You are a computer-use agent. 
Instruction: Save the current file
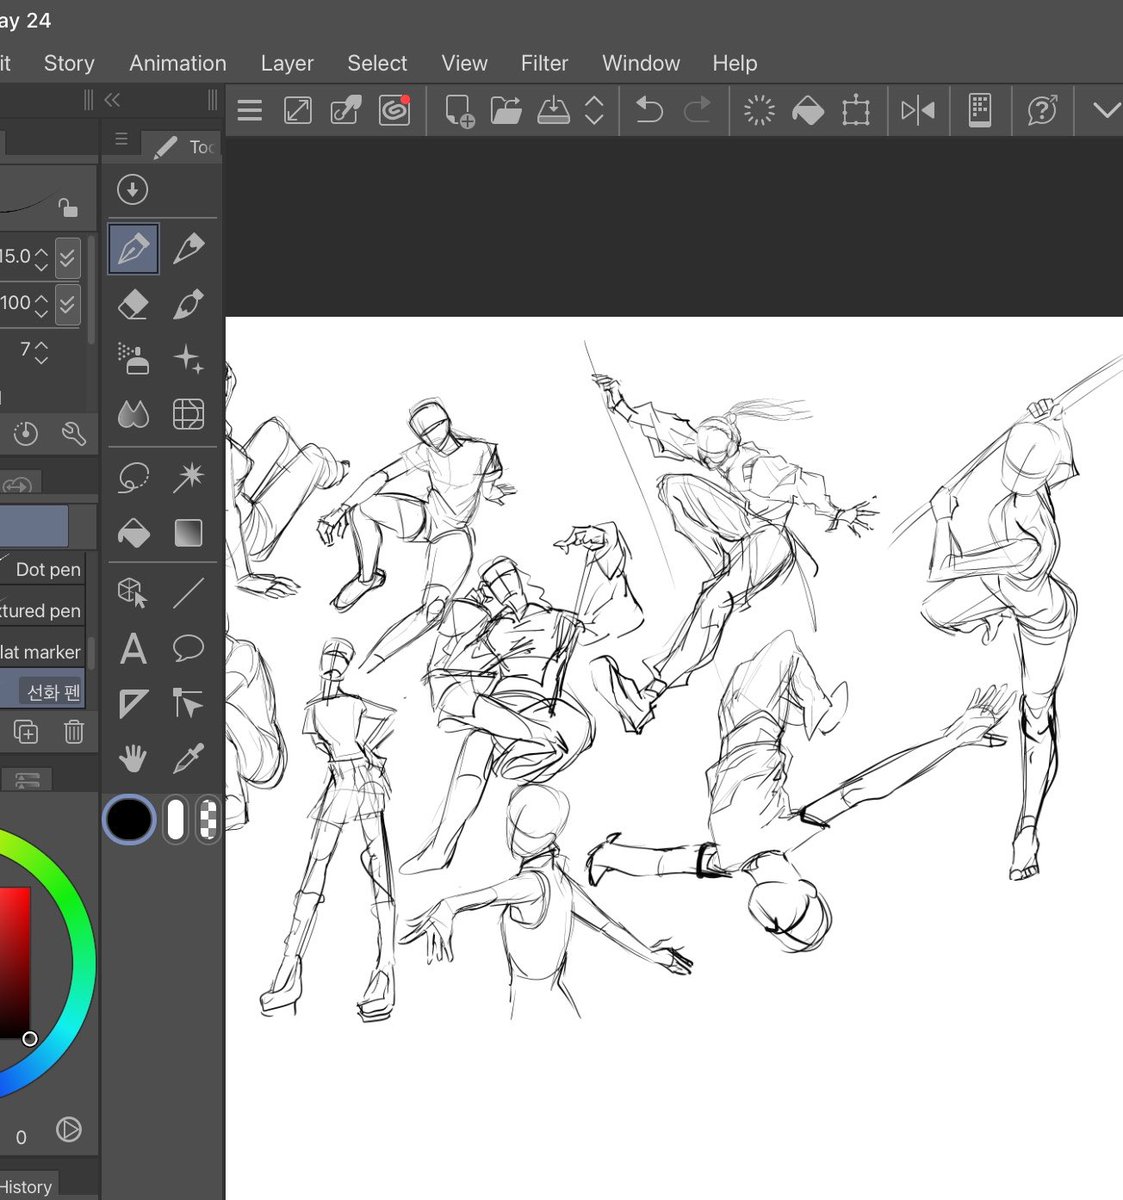[x=553, y=110]
